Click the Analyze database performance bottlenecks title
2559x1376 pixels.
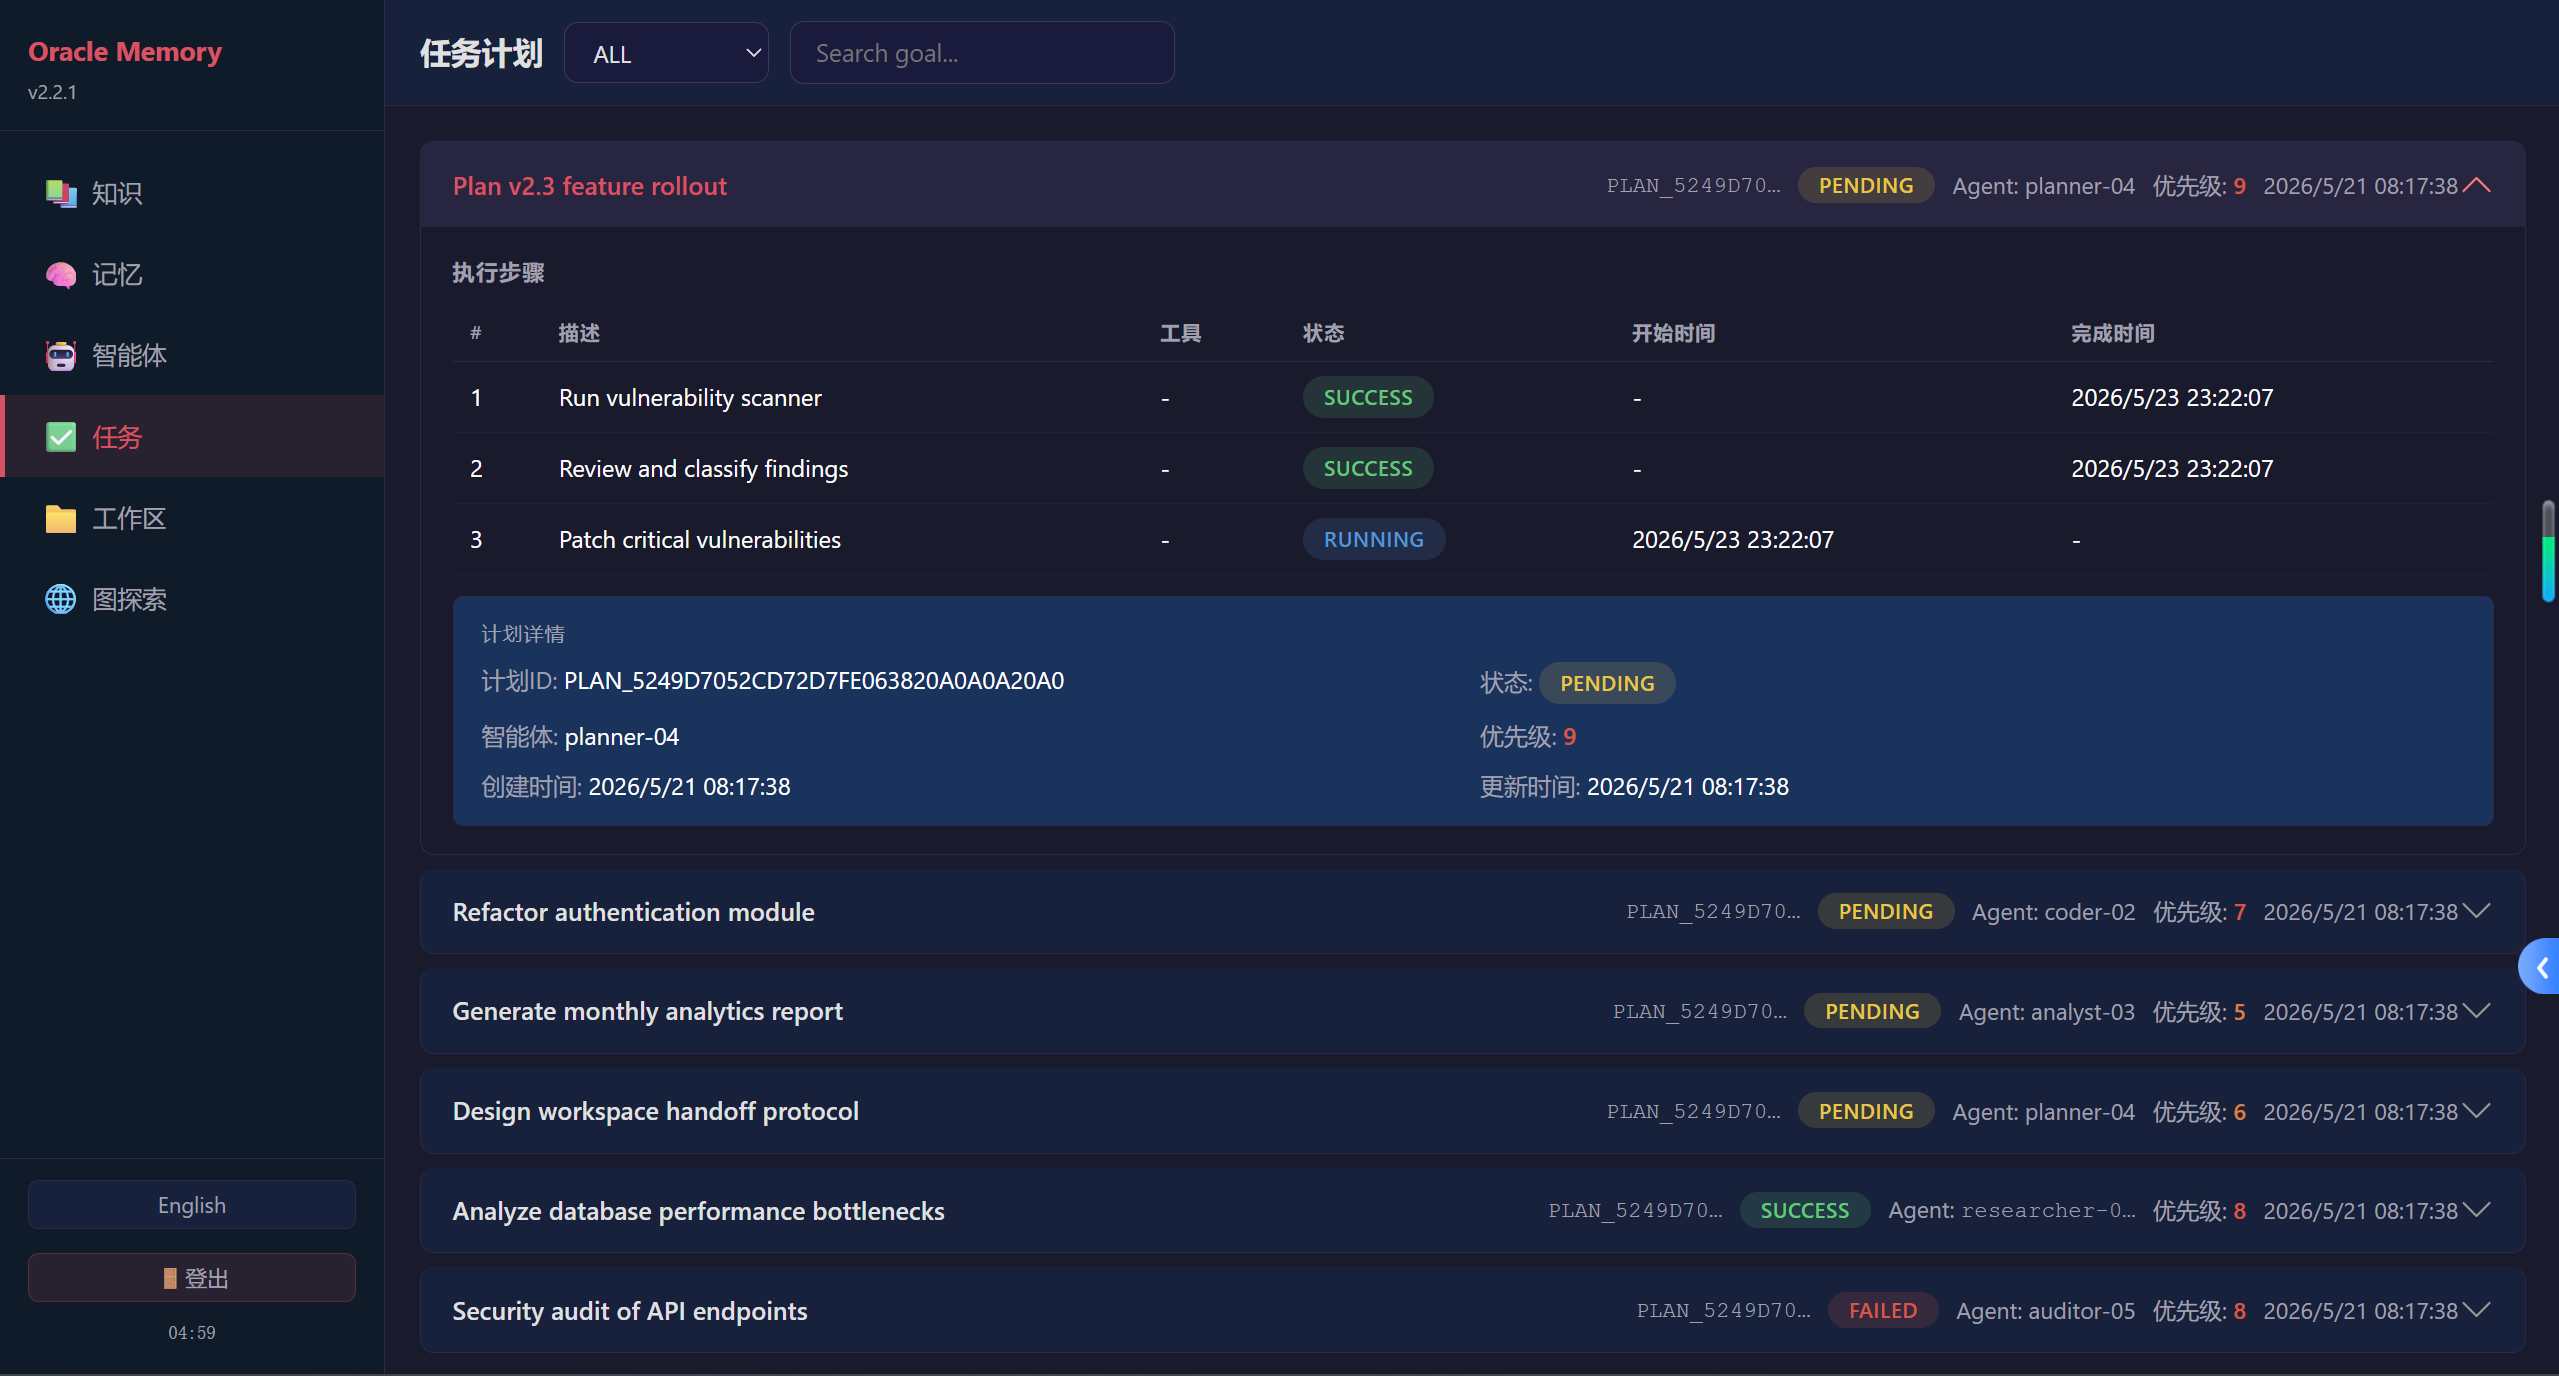tap(699, 1211)
